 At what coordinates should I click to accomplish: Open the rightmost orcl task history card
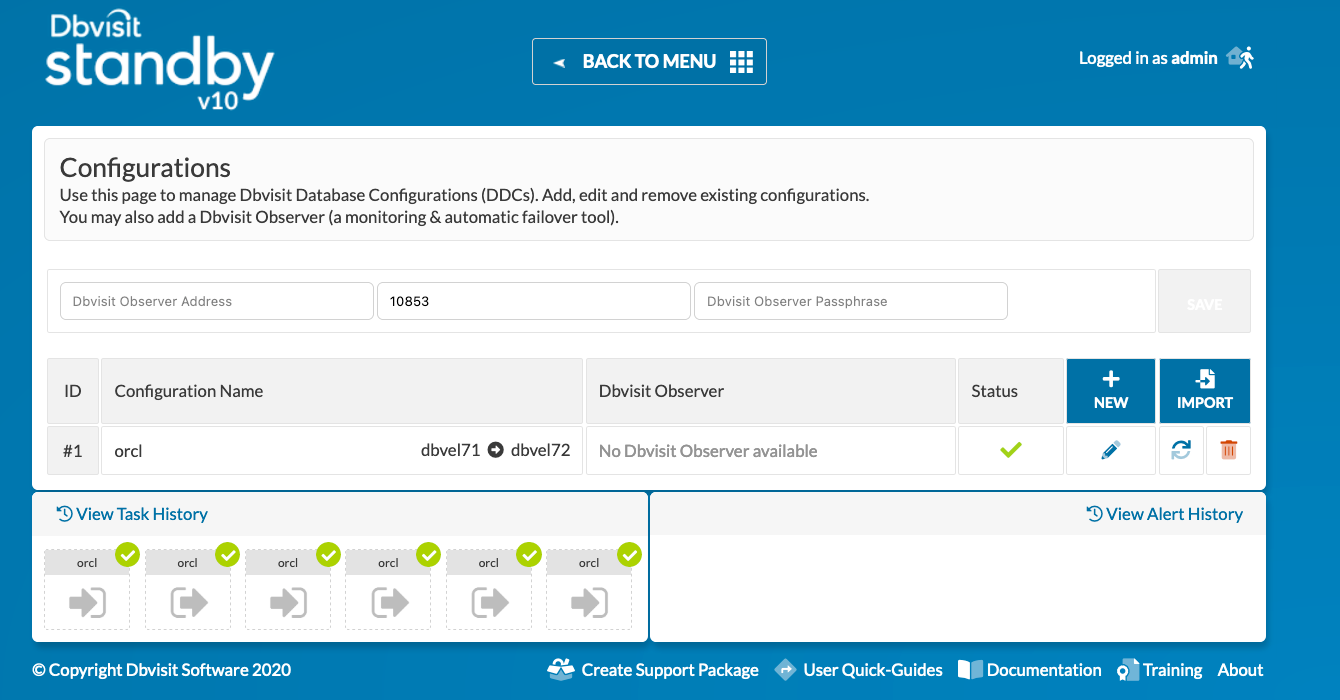589,589
